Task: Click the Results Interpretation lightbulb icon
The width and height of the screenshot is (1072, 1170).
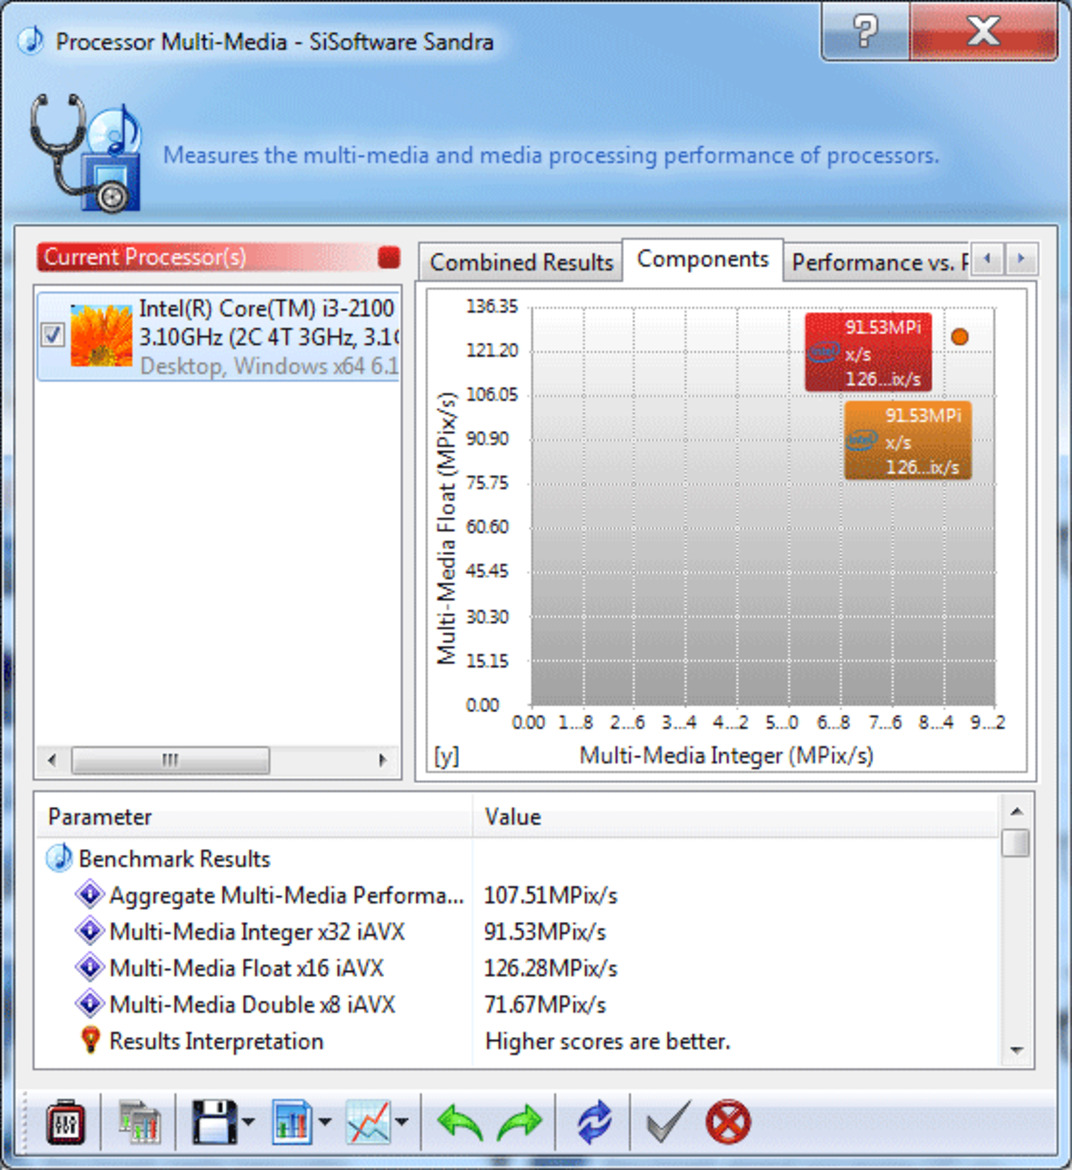Action: 90,1040
